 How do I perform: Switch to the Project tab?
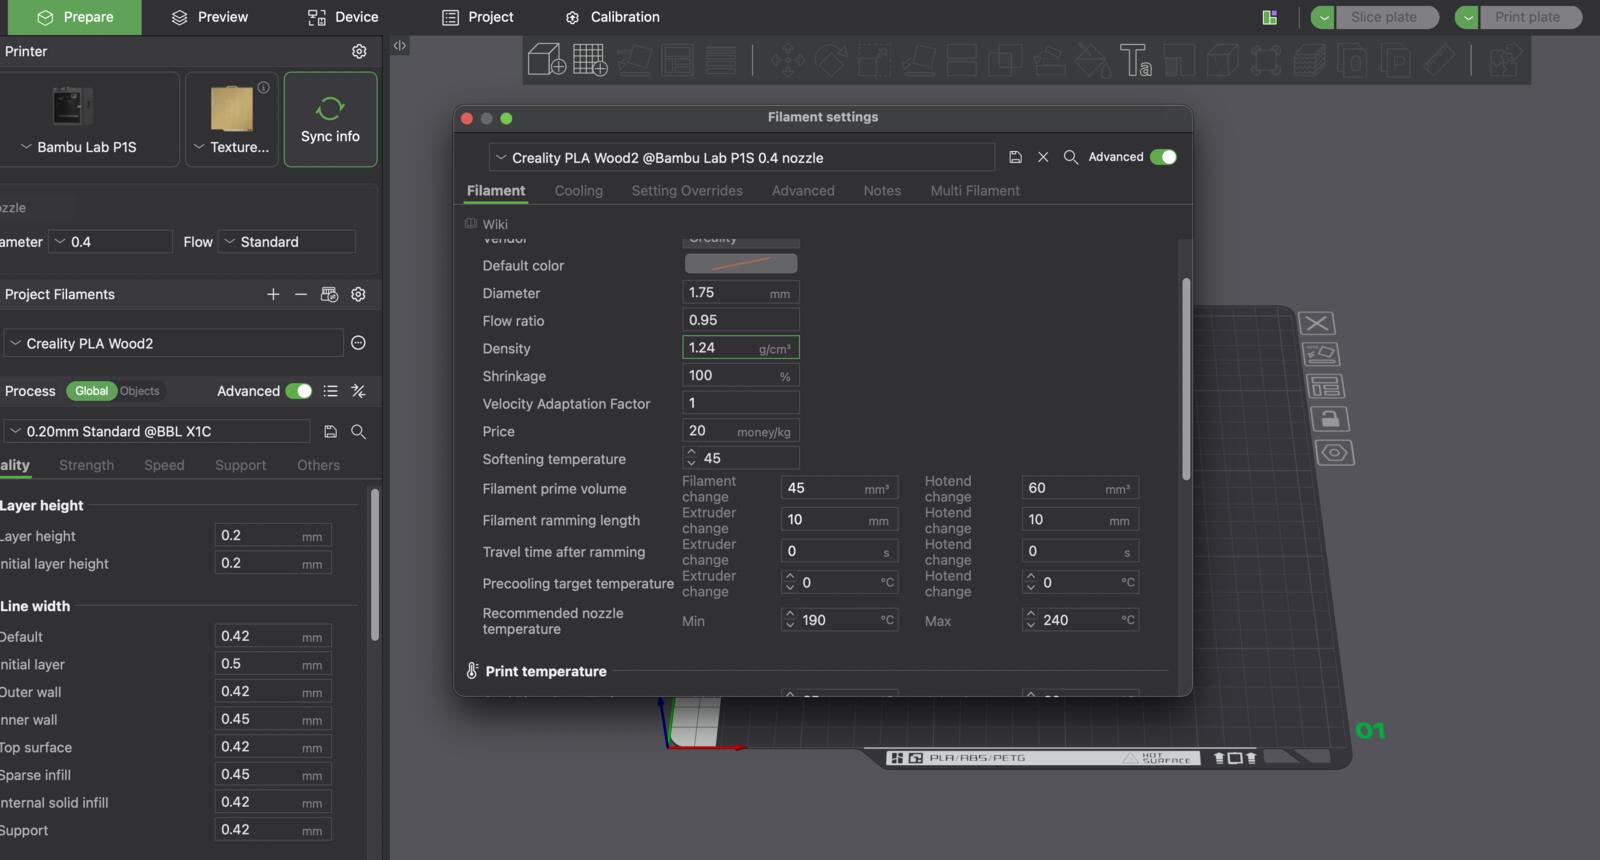(478, 17)
